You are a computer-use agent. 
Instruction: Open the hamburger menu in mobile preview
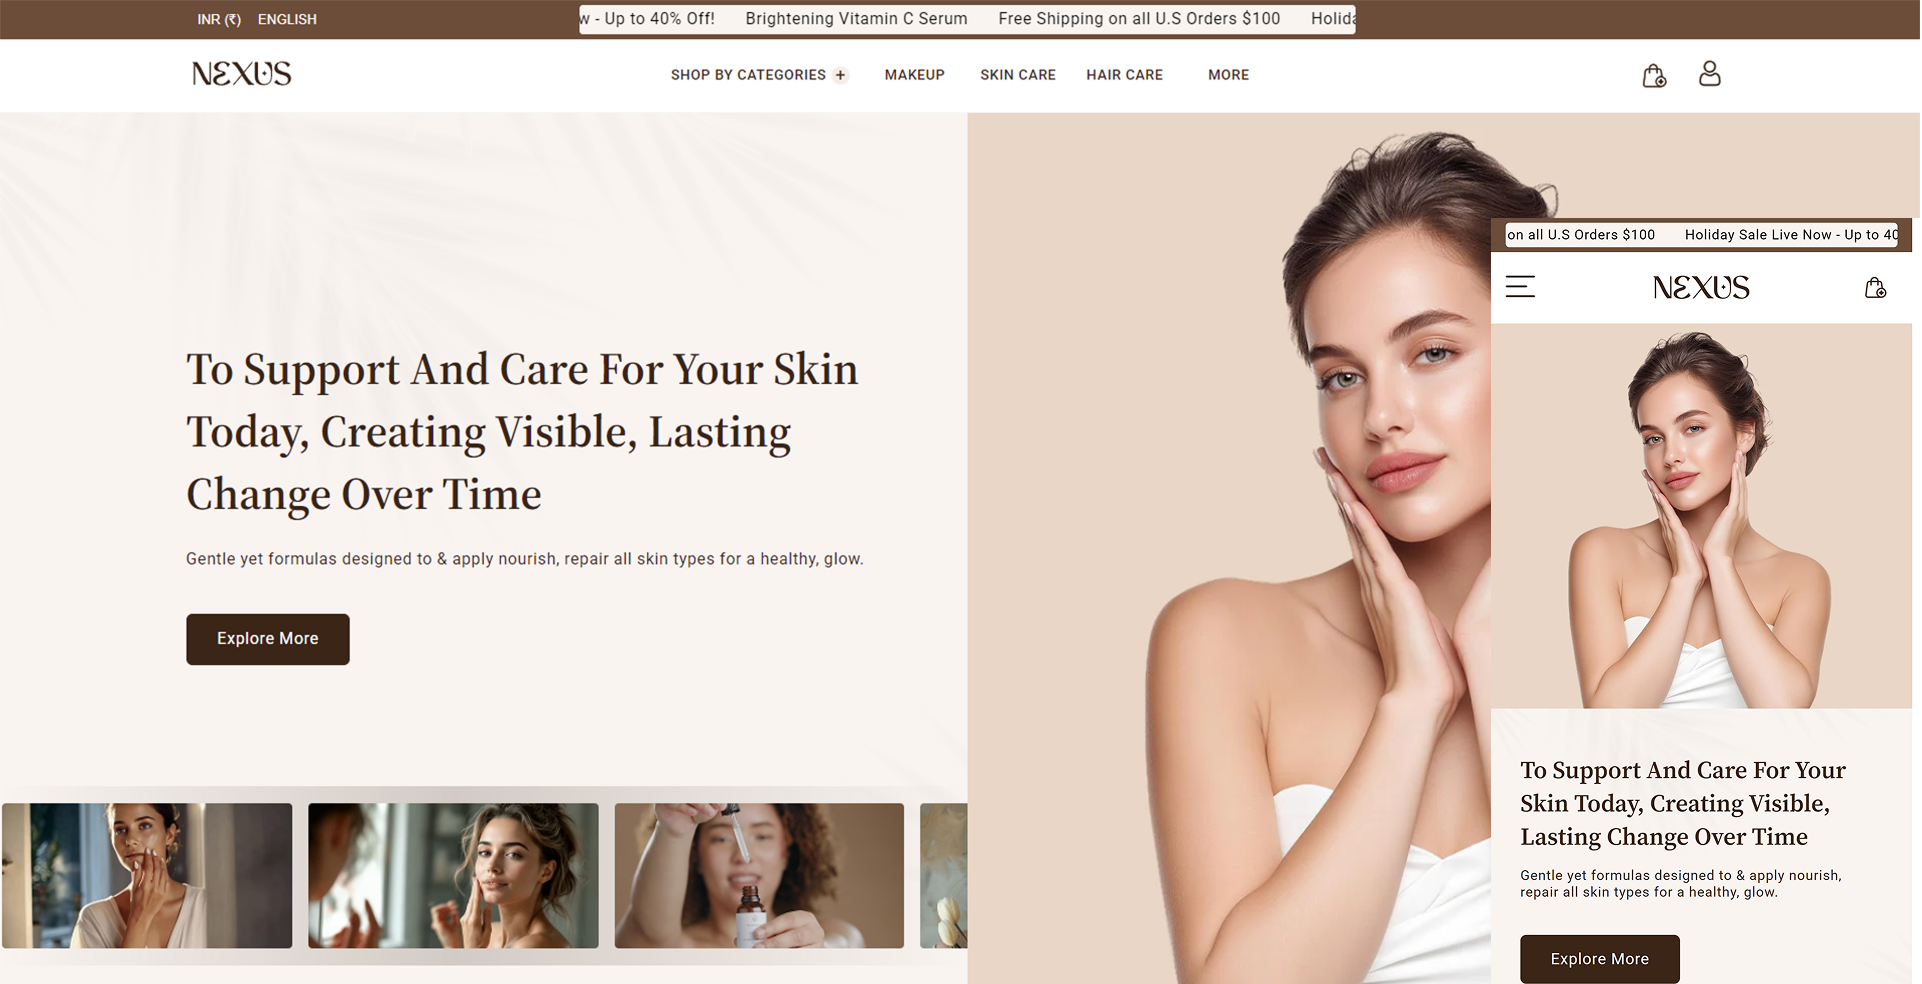point(1520,287)
